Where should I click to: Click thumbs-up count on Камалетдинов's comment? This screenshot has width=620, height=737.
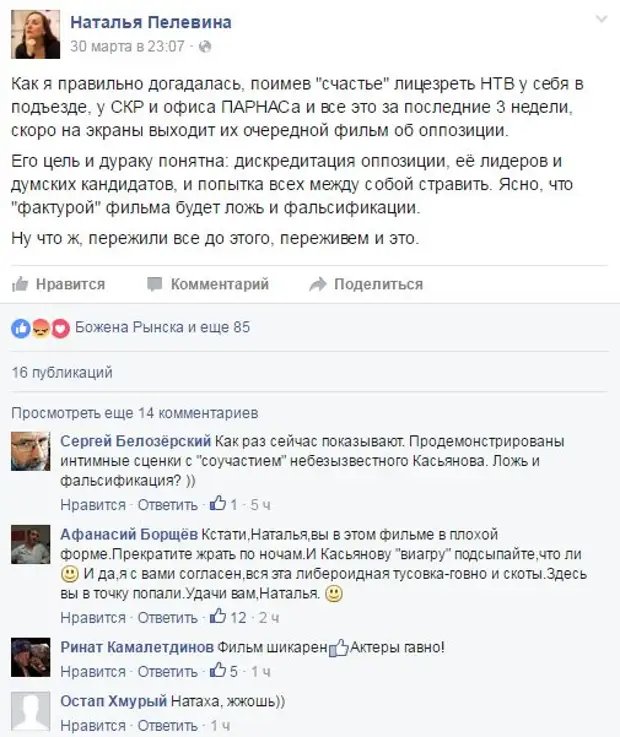coord(223,671)
